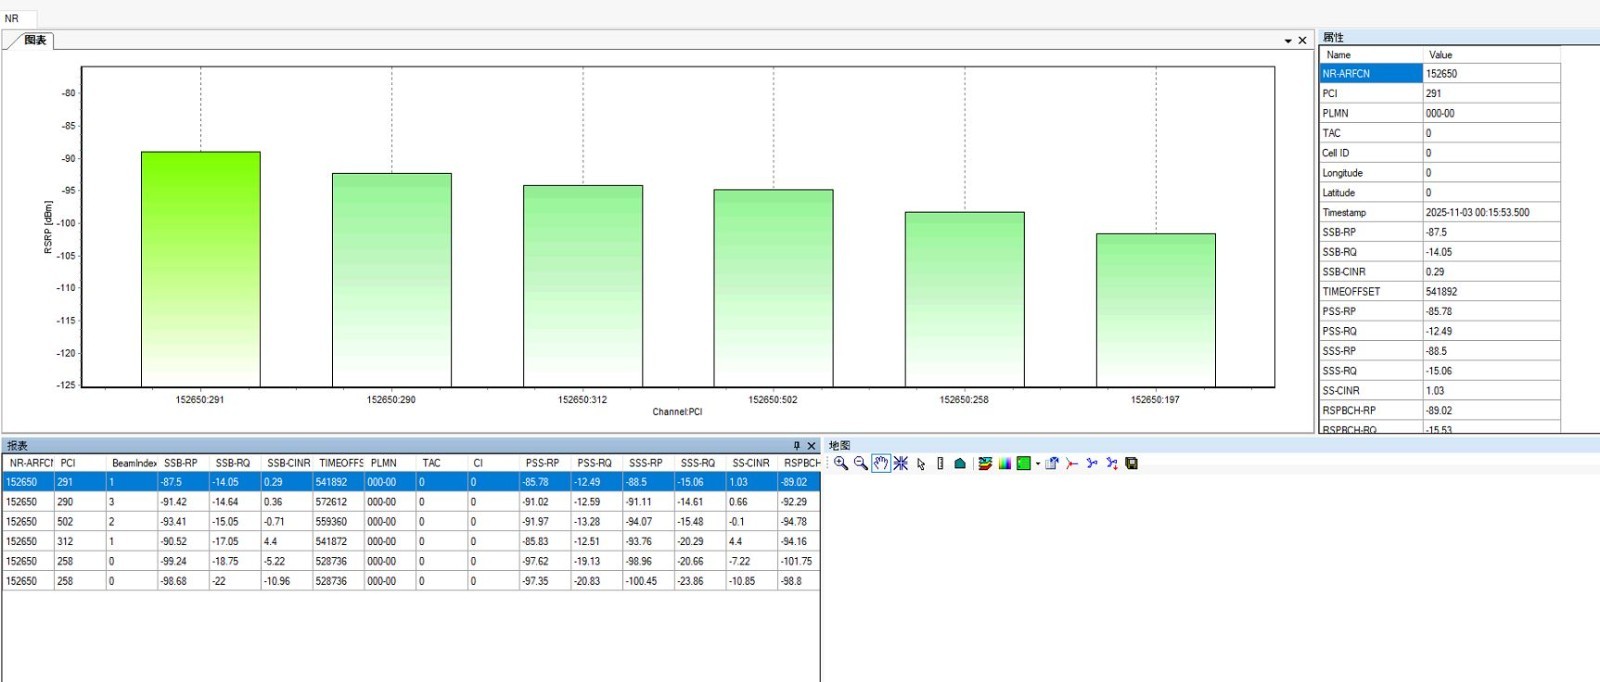The image size is (1600, 682).
Task: Activate the ruler measure tool
Action: click(x=940, y=463)
